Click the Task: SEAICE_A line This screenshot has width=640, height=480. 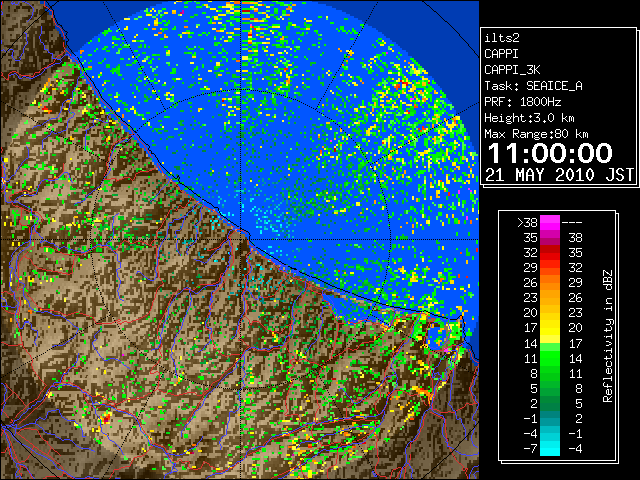pyautogui.click(x=533, y=86)
